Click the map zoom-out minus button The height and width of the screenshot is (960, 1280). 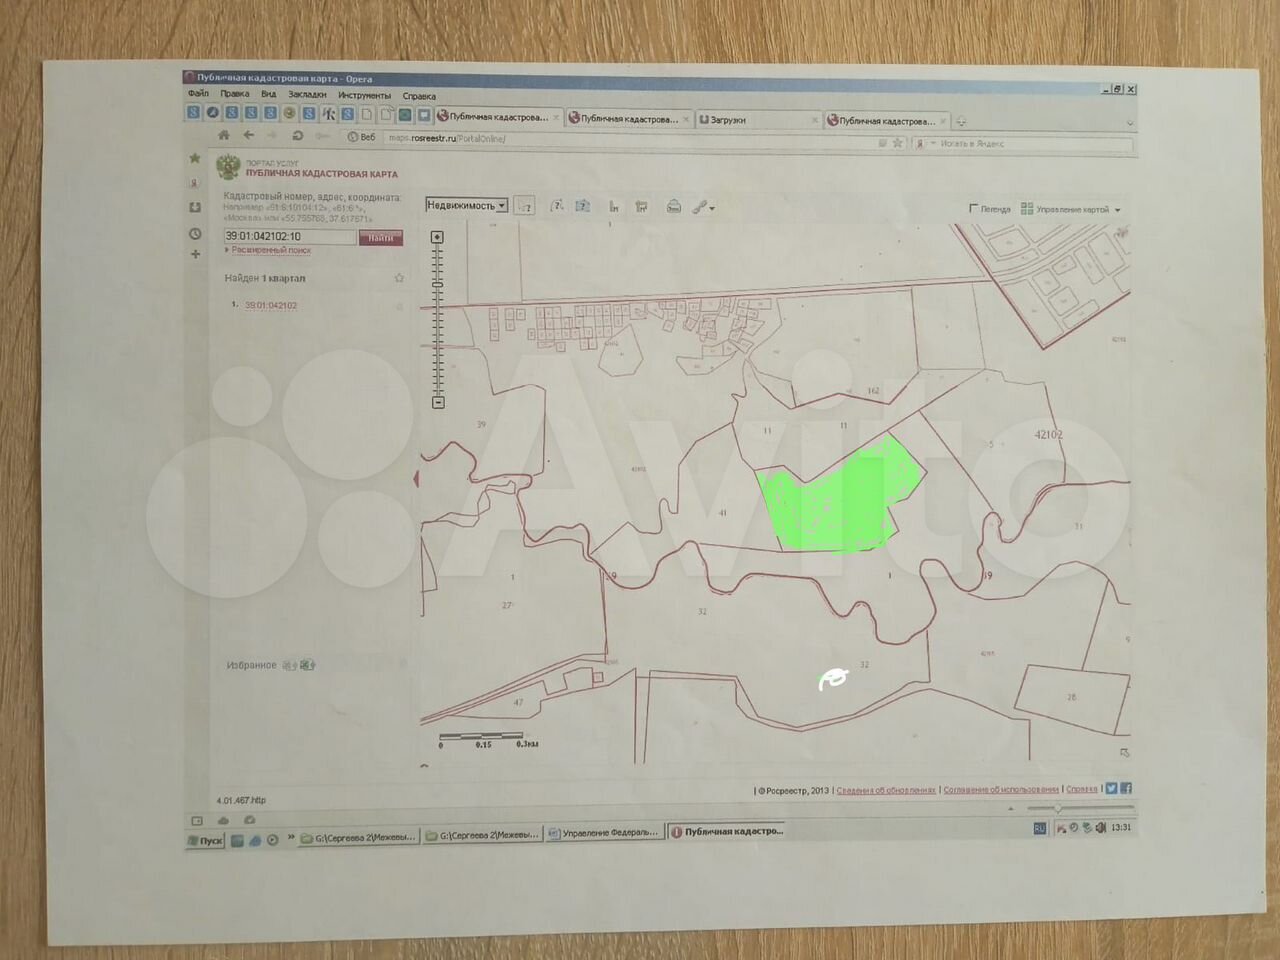tap(438, 402)
